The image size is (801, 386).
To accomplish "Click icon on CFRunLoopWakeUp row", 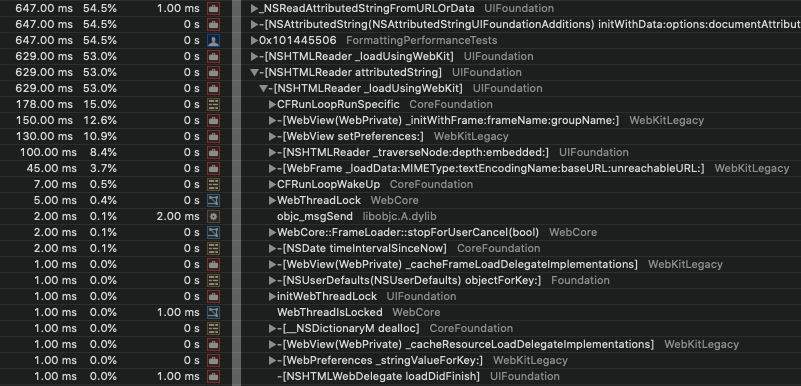I will point(214,184).
